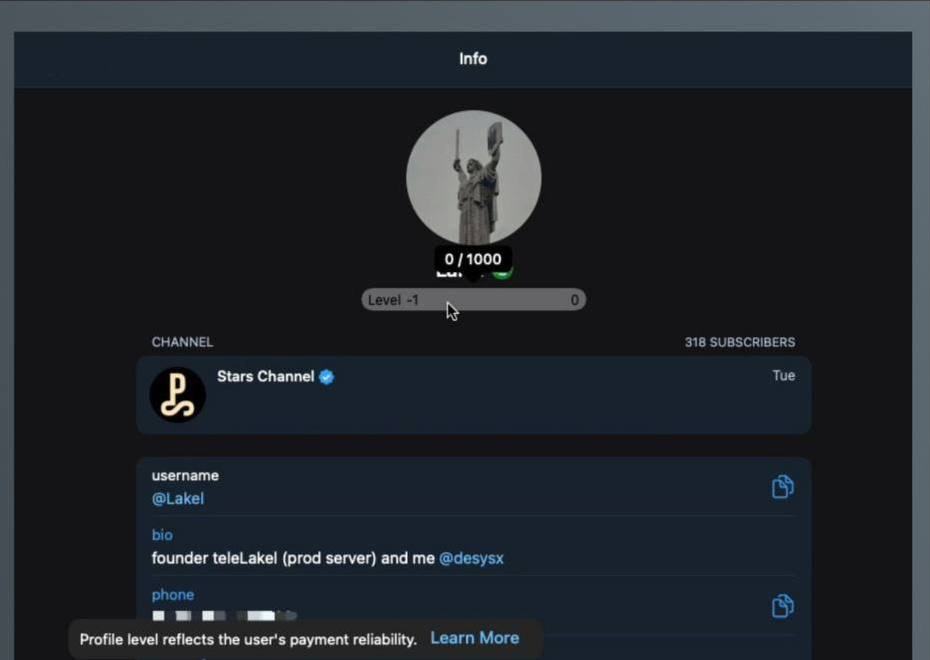Open the profile photo with the statue

tap(473, 177)
